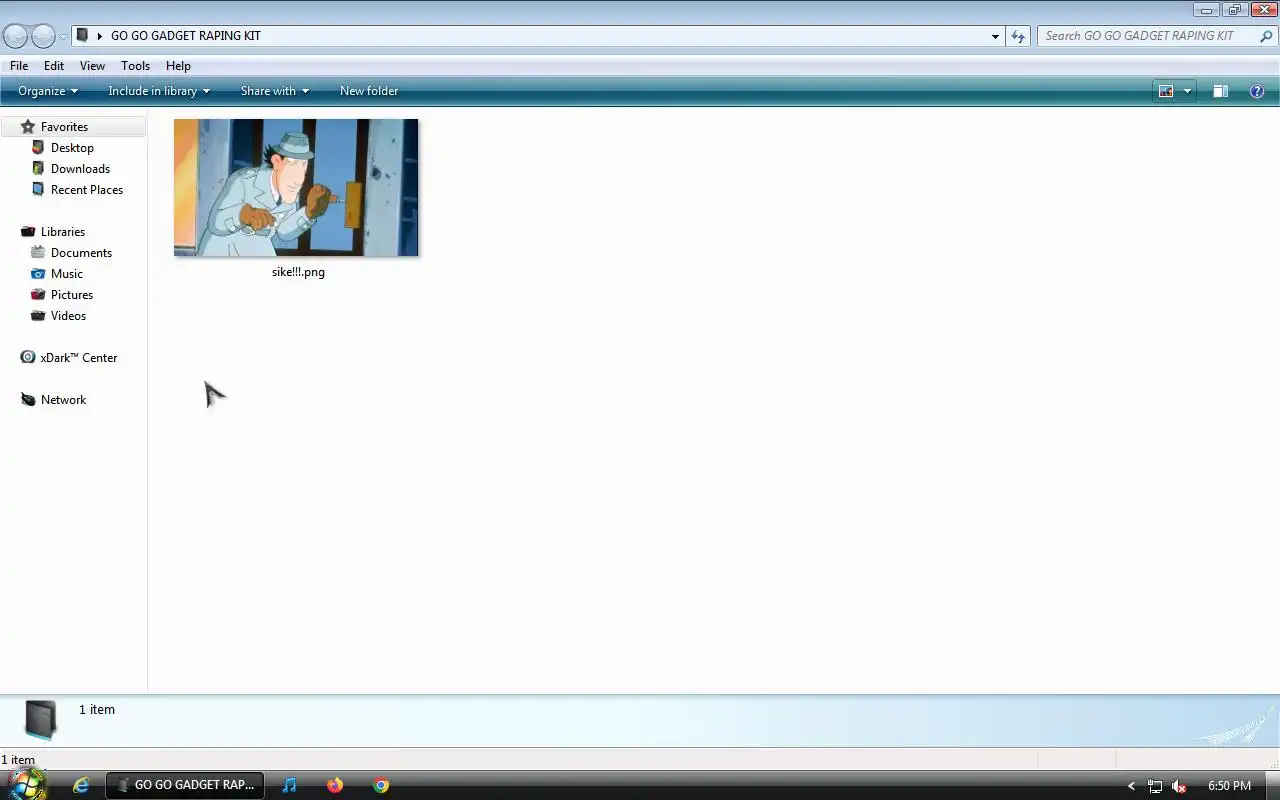Open the view options dropdown arrow
Screen dimensions: 1280x800
1187,91
